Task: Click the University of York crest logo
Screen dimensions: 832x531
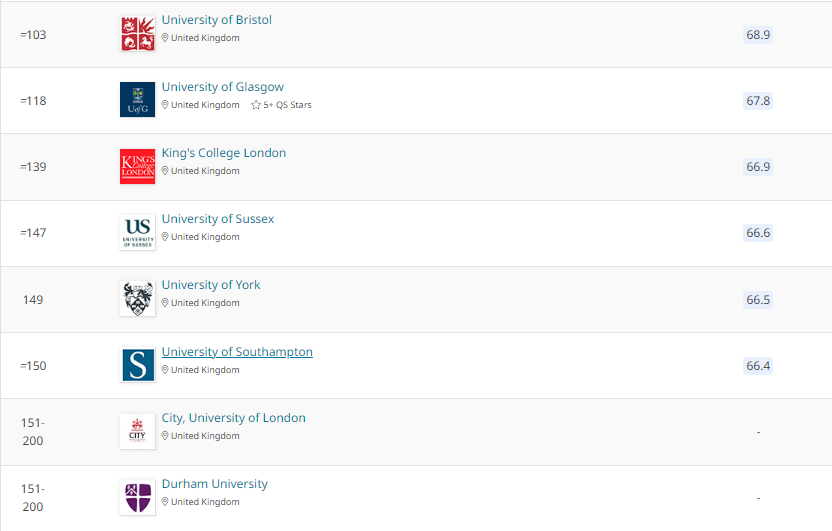Action: (137, 299)
